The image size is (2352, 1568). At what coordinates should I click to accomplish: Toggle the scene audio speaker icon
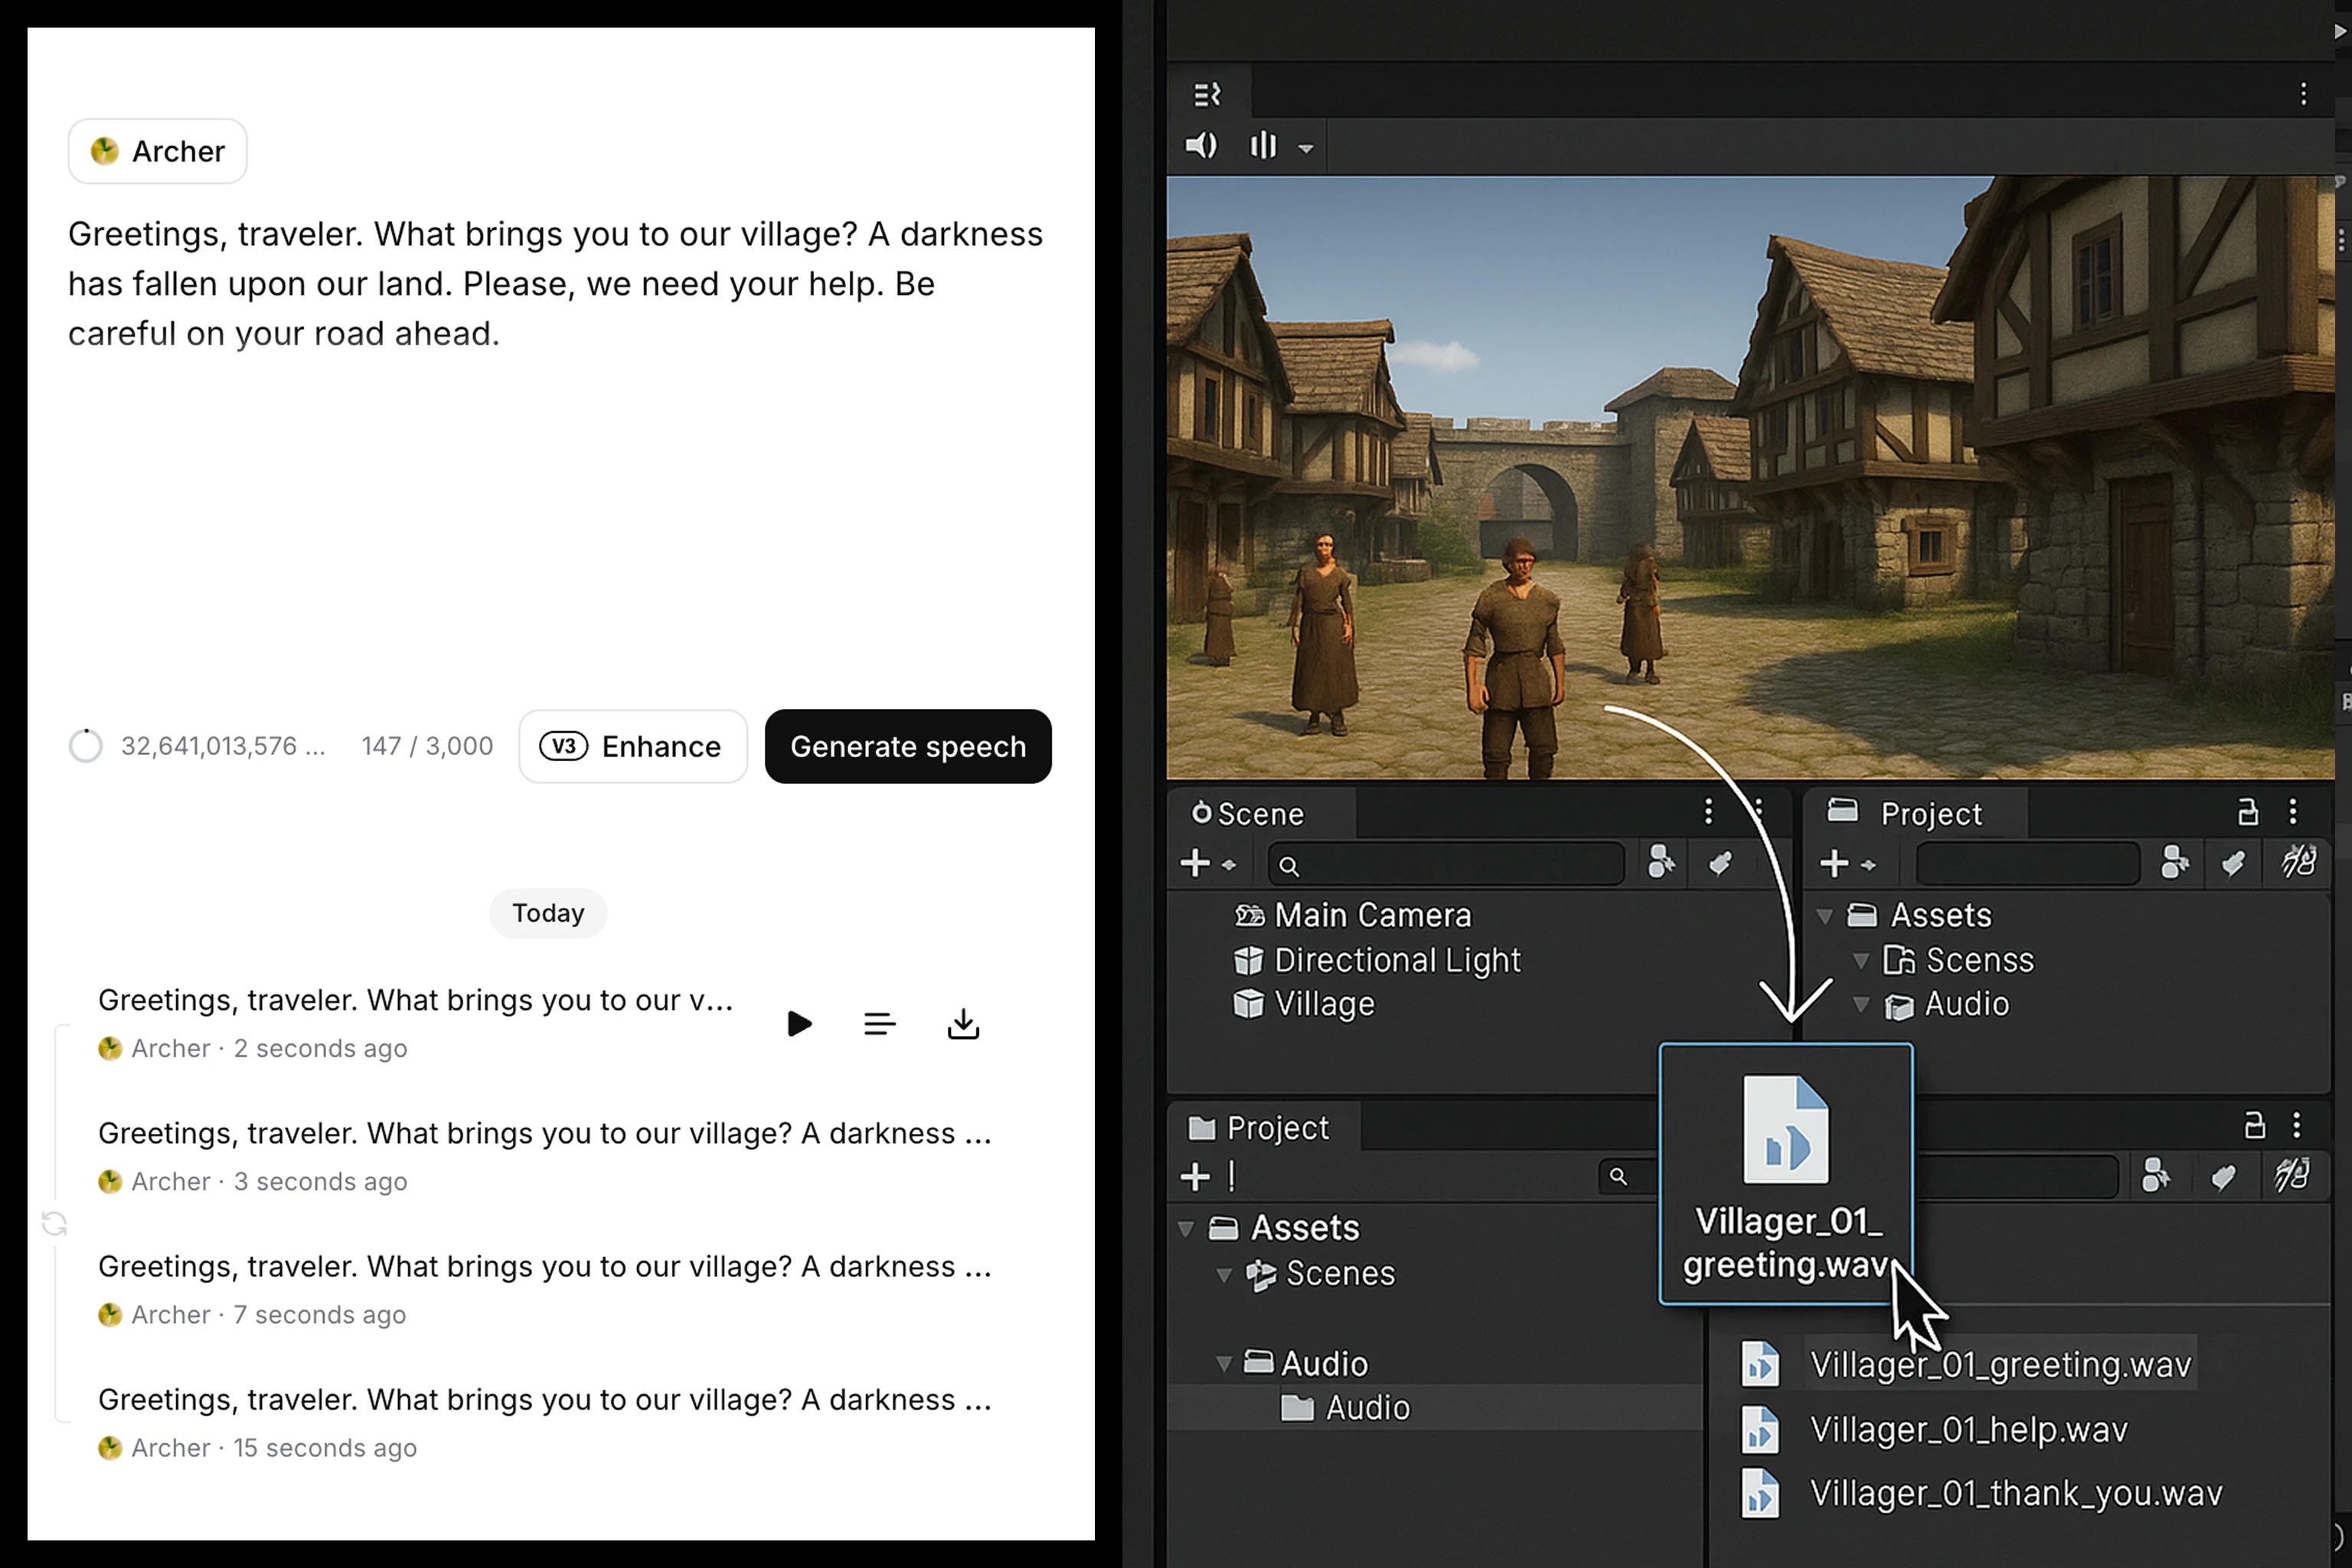1201,146
